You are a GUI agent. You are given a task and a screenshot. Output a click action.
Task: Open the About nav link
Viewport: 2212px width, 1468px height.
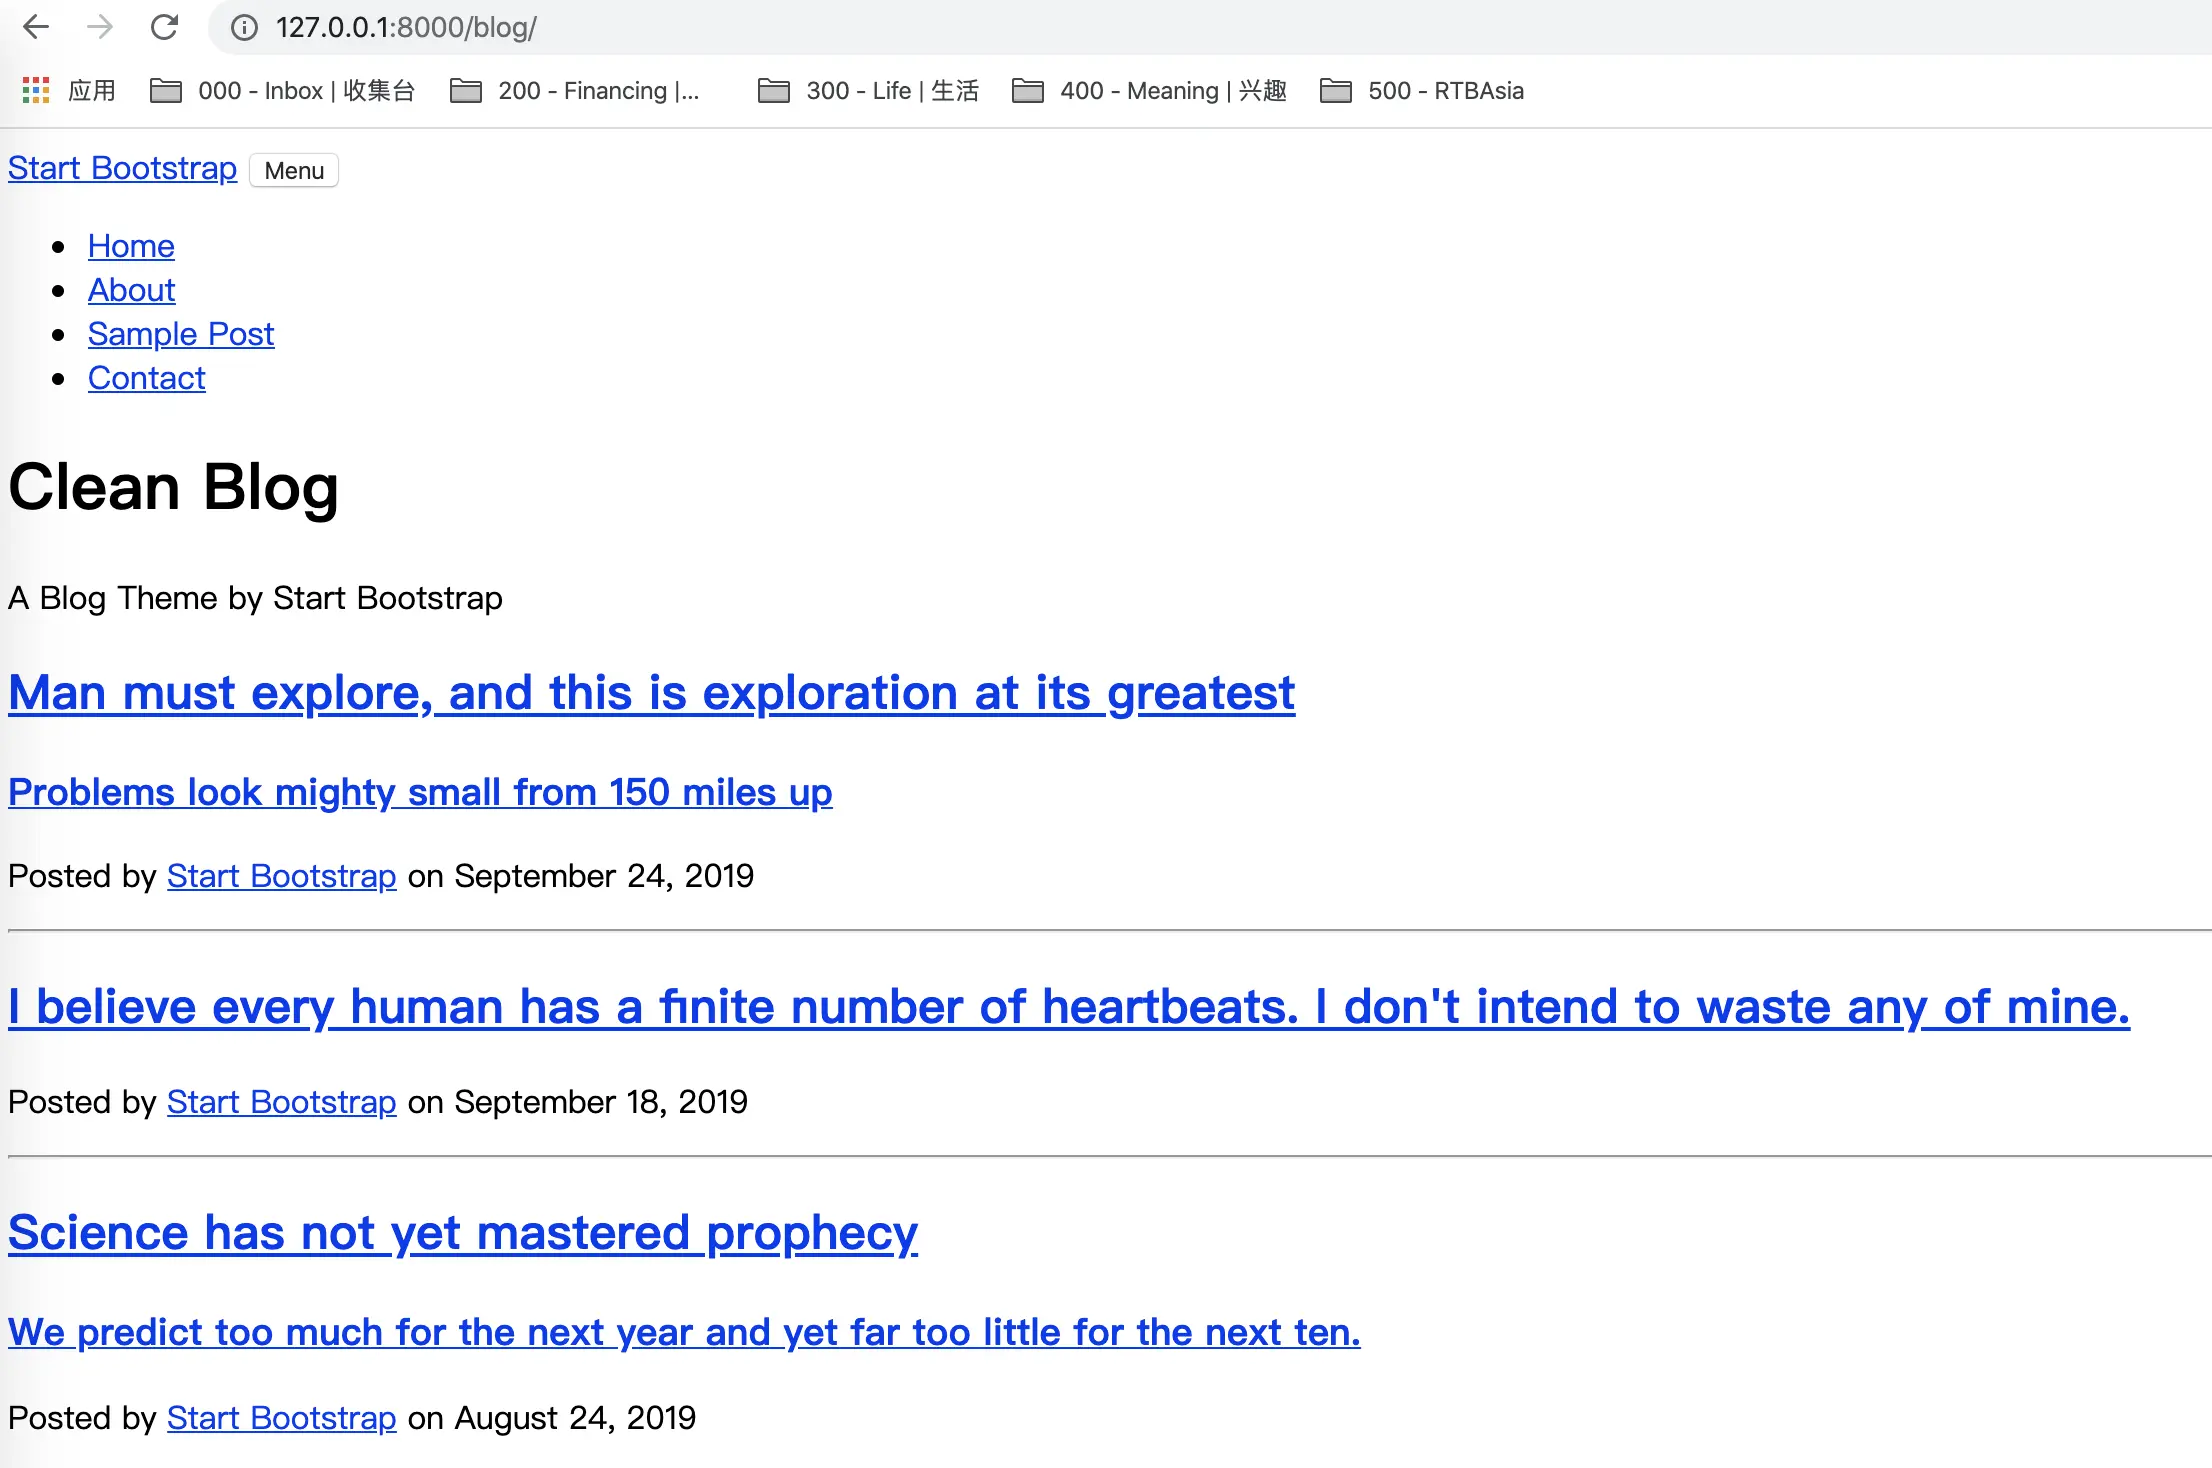[x=131, y=290]
